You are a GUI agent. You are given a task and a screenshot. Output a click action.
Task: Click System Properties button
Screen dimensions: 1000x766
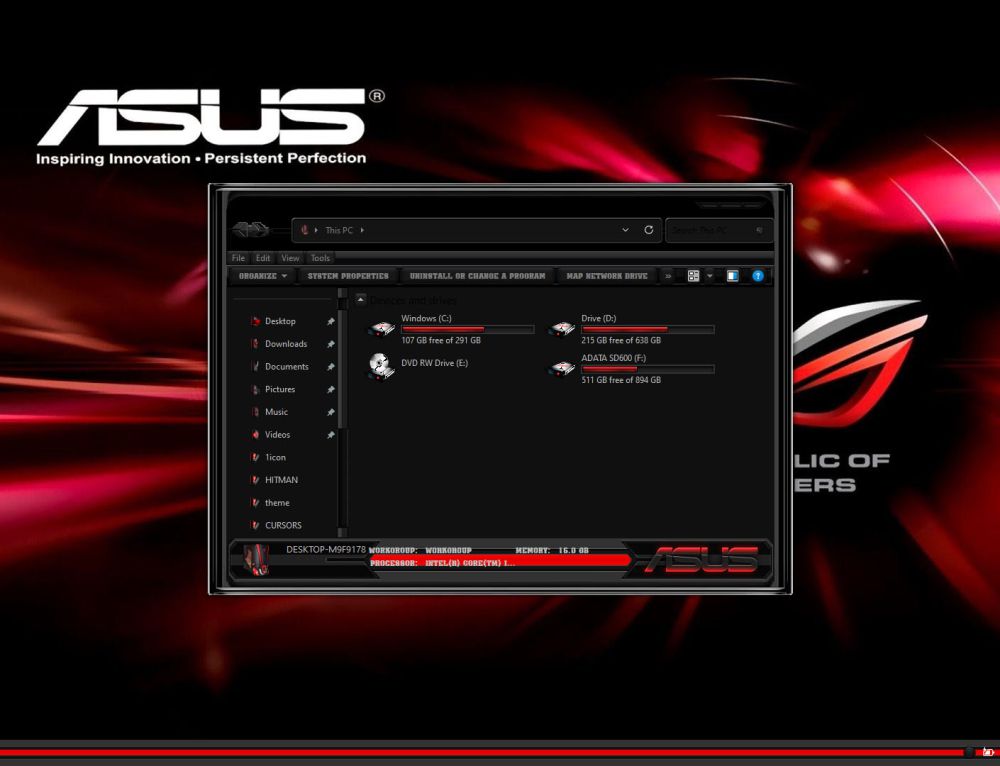pyautogui.click(x=348, y=276)
